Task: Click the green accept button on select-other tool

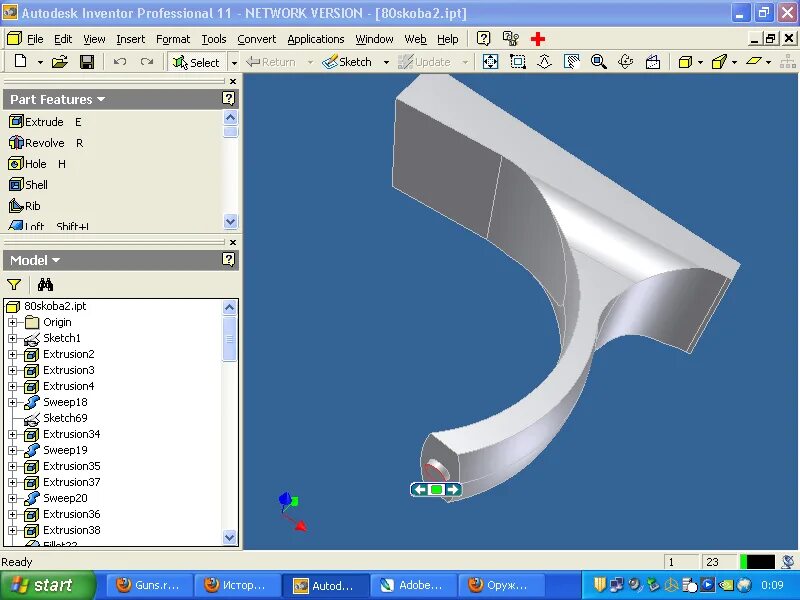Action: pyautogui.click(x=436, y=490)
